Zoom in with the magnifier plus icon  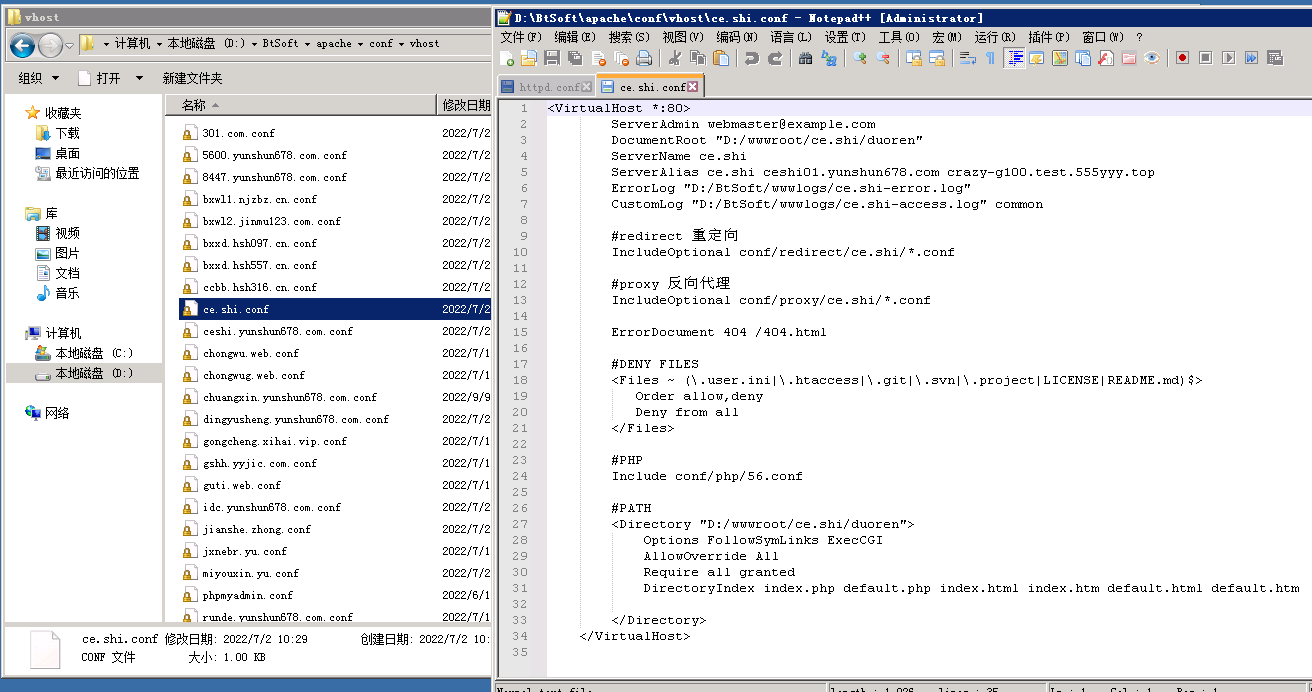859,58
